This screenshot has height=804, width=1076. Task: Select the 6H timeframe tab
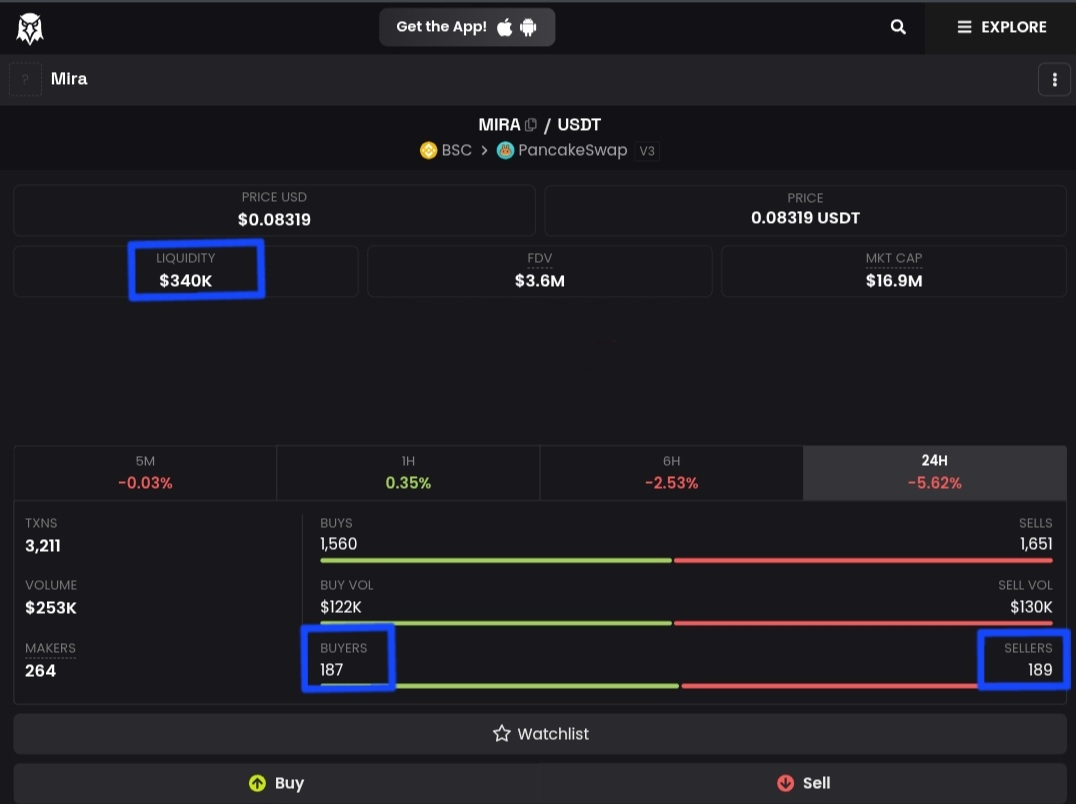pos(671,473)
